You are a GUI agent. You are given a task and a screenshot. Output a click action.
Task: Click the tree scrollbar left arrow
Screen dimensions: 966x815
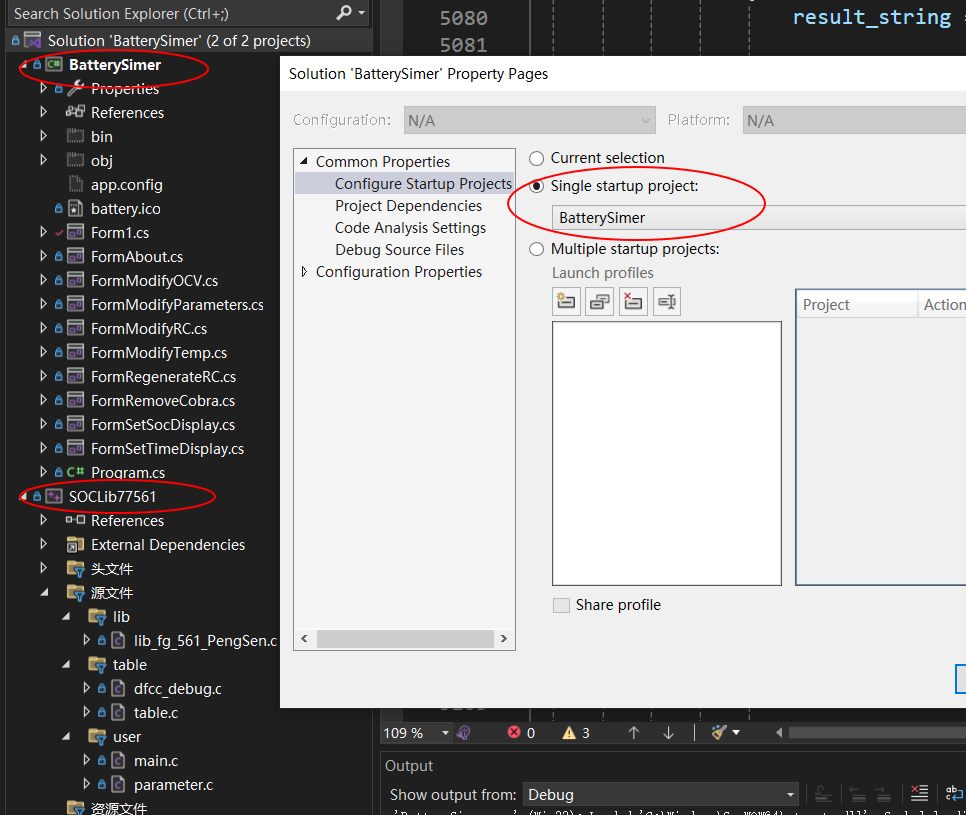(304, 638)
